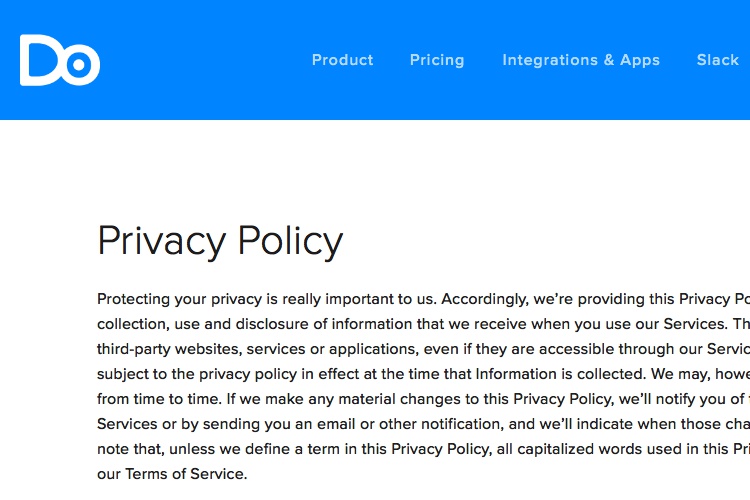Go to the Pricing page link

point(437,60)
